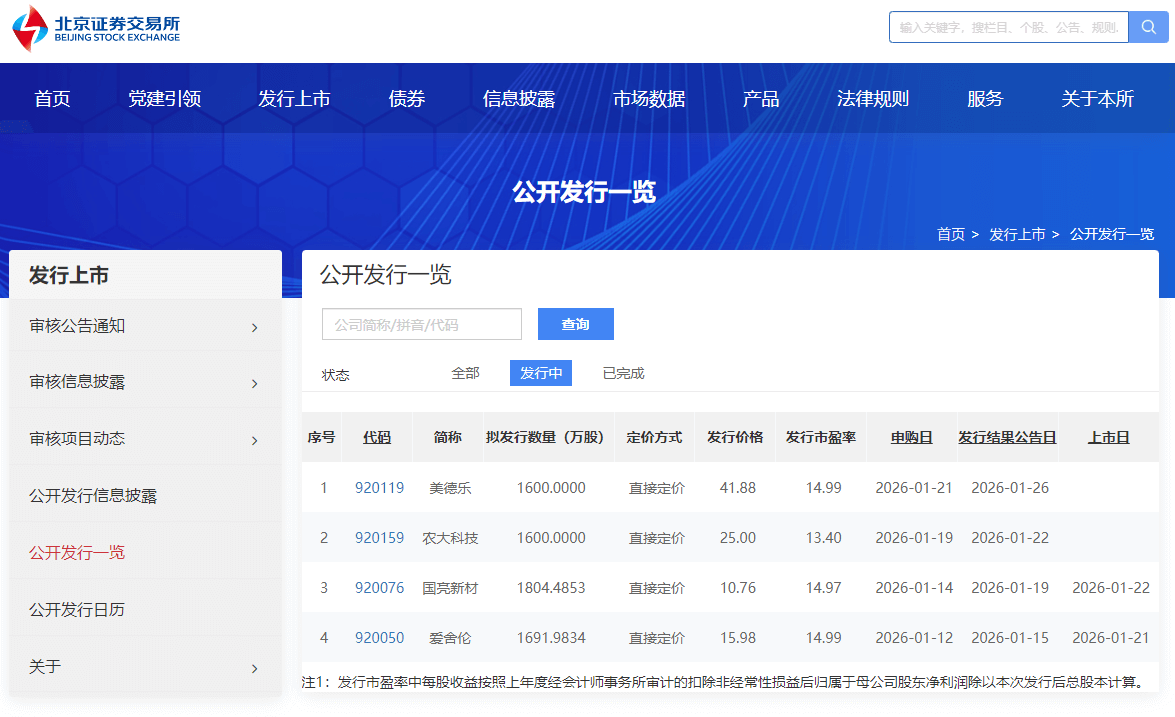Sort by the 申购日 column header
Viewport: 1175px width, 717px height.
(911, 437)
